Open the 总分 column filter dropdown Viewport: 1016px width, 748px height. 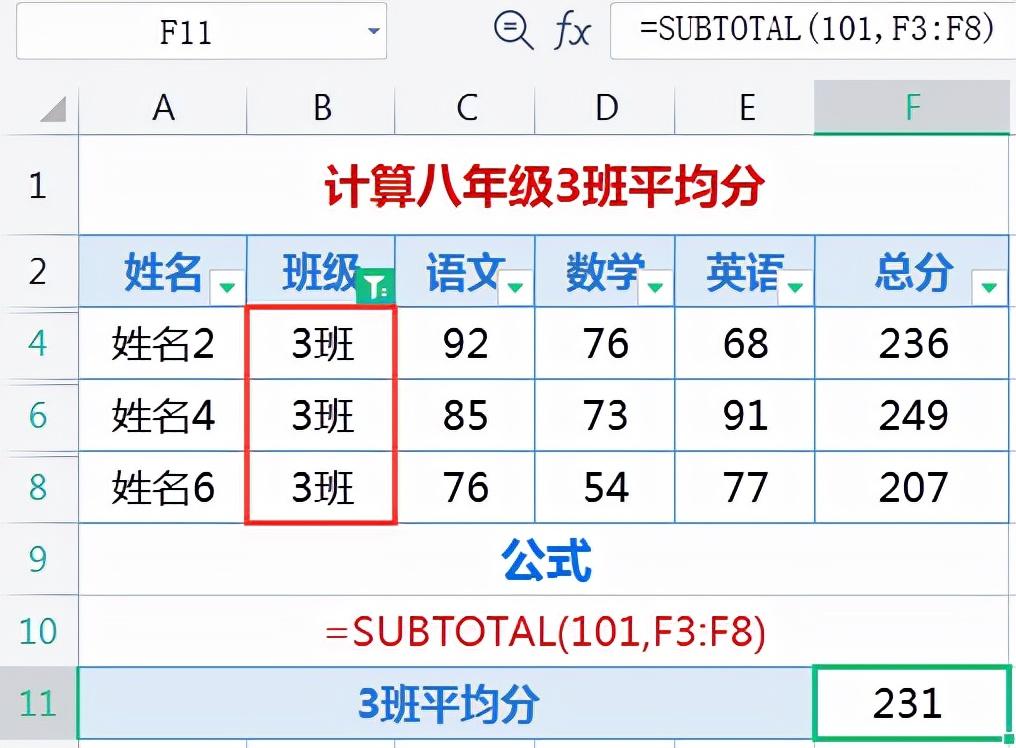click(989, 286)
